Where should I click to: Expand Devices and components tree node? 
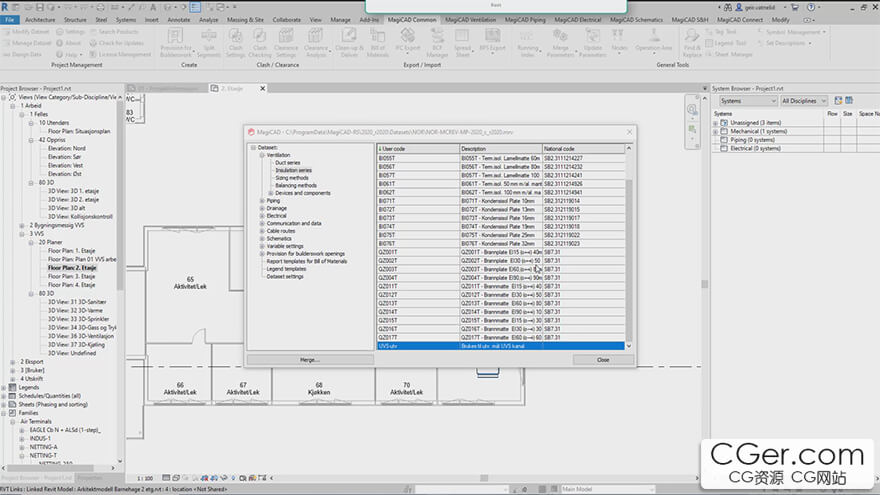[271, 193]
